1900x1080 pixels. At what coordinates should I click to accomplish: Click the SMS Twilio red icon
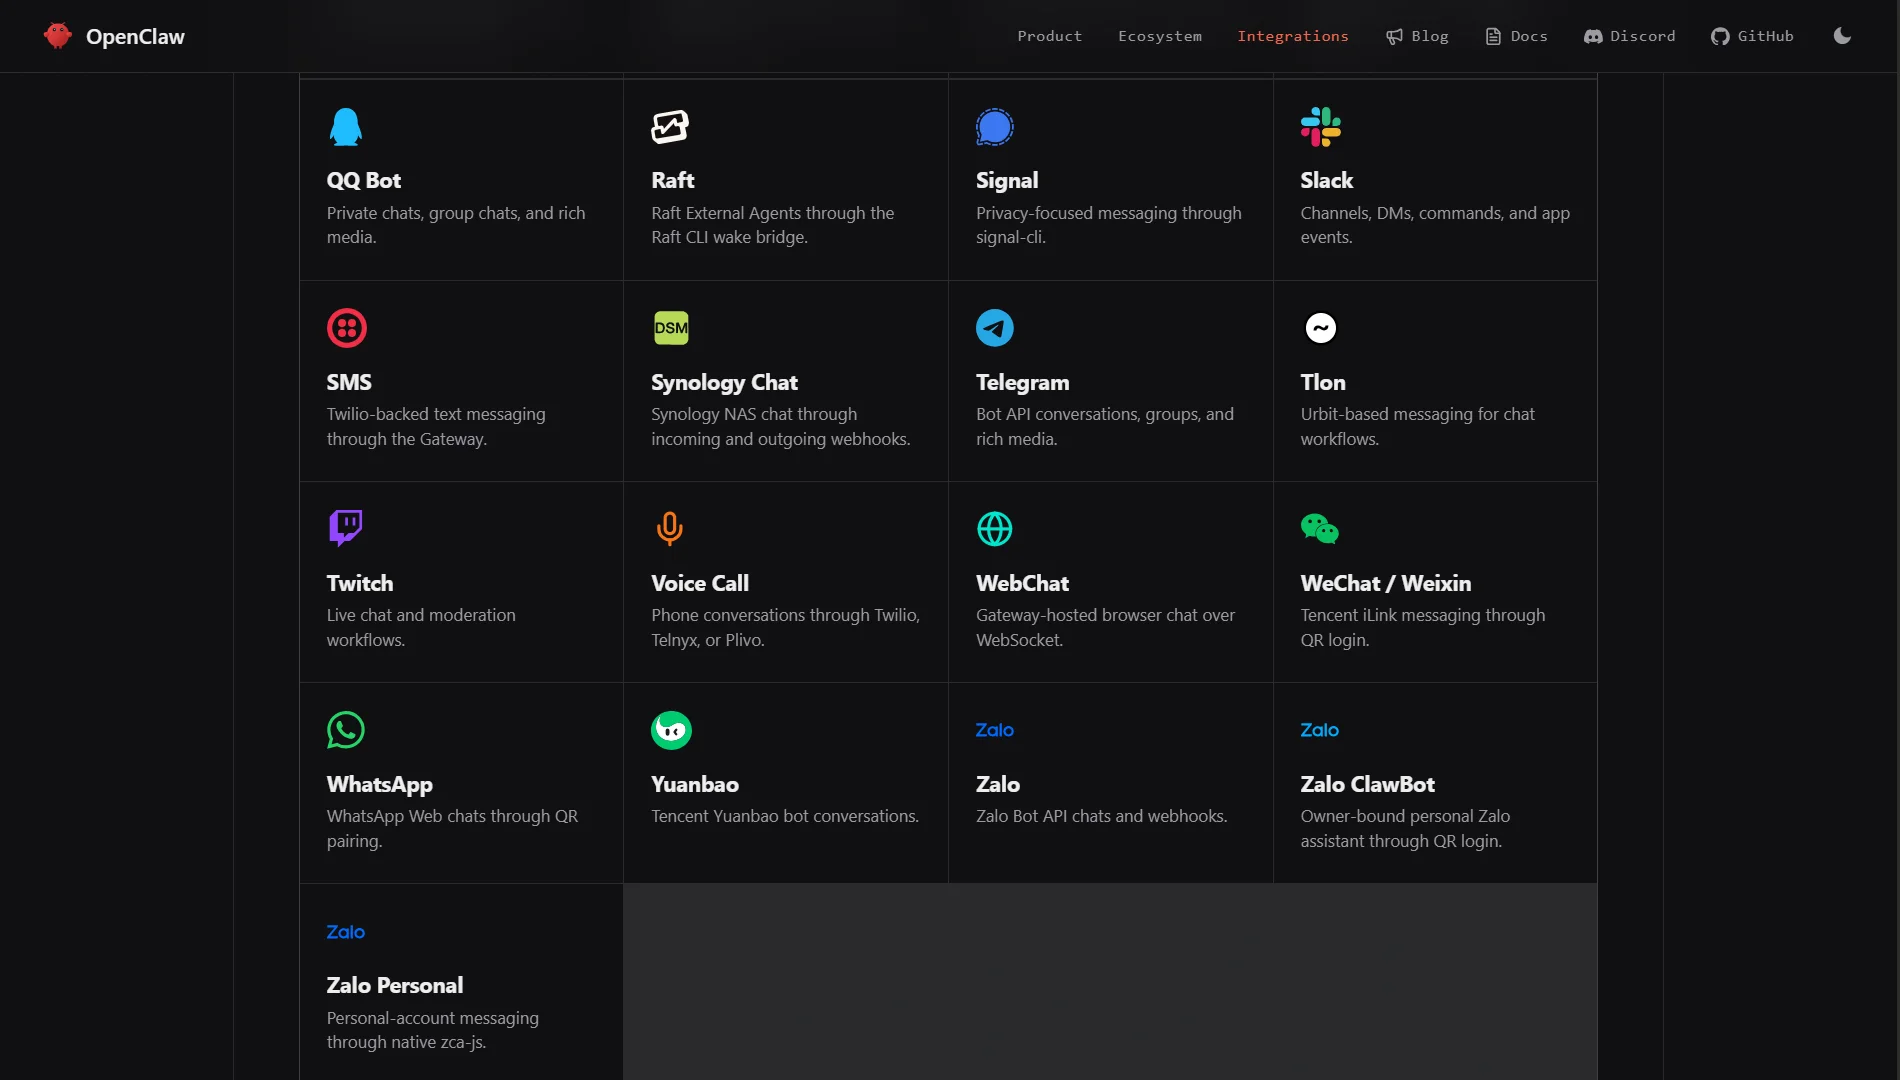[x=346, y=328]
